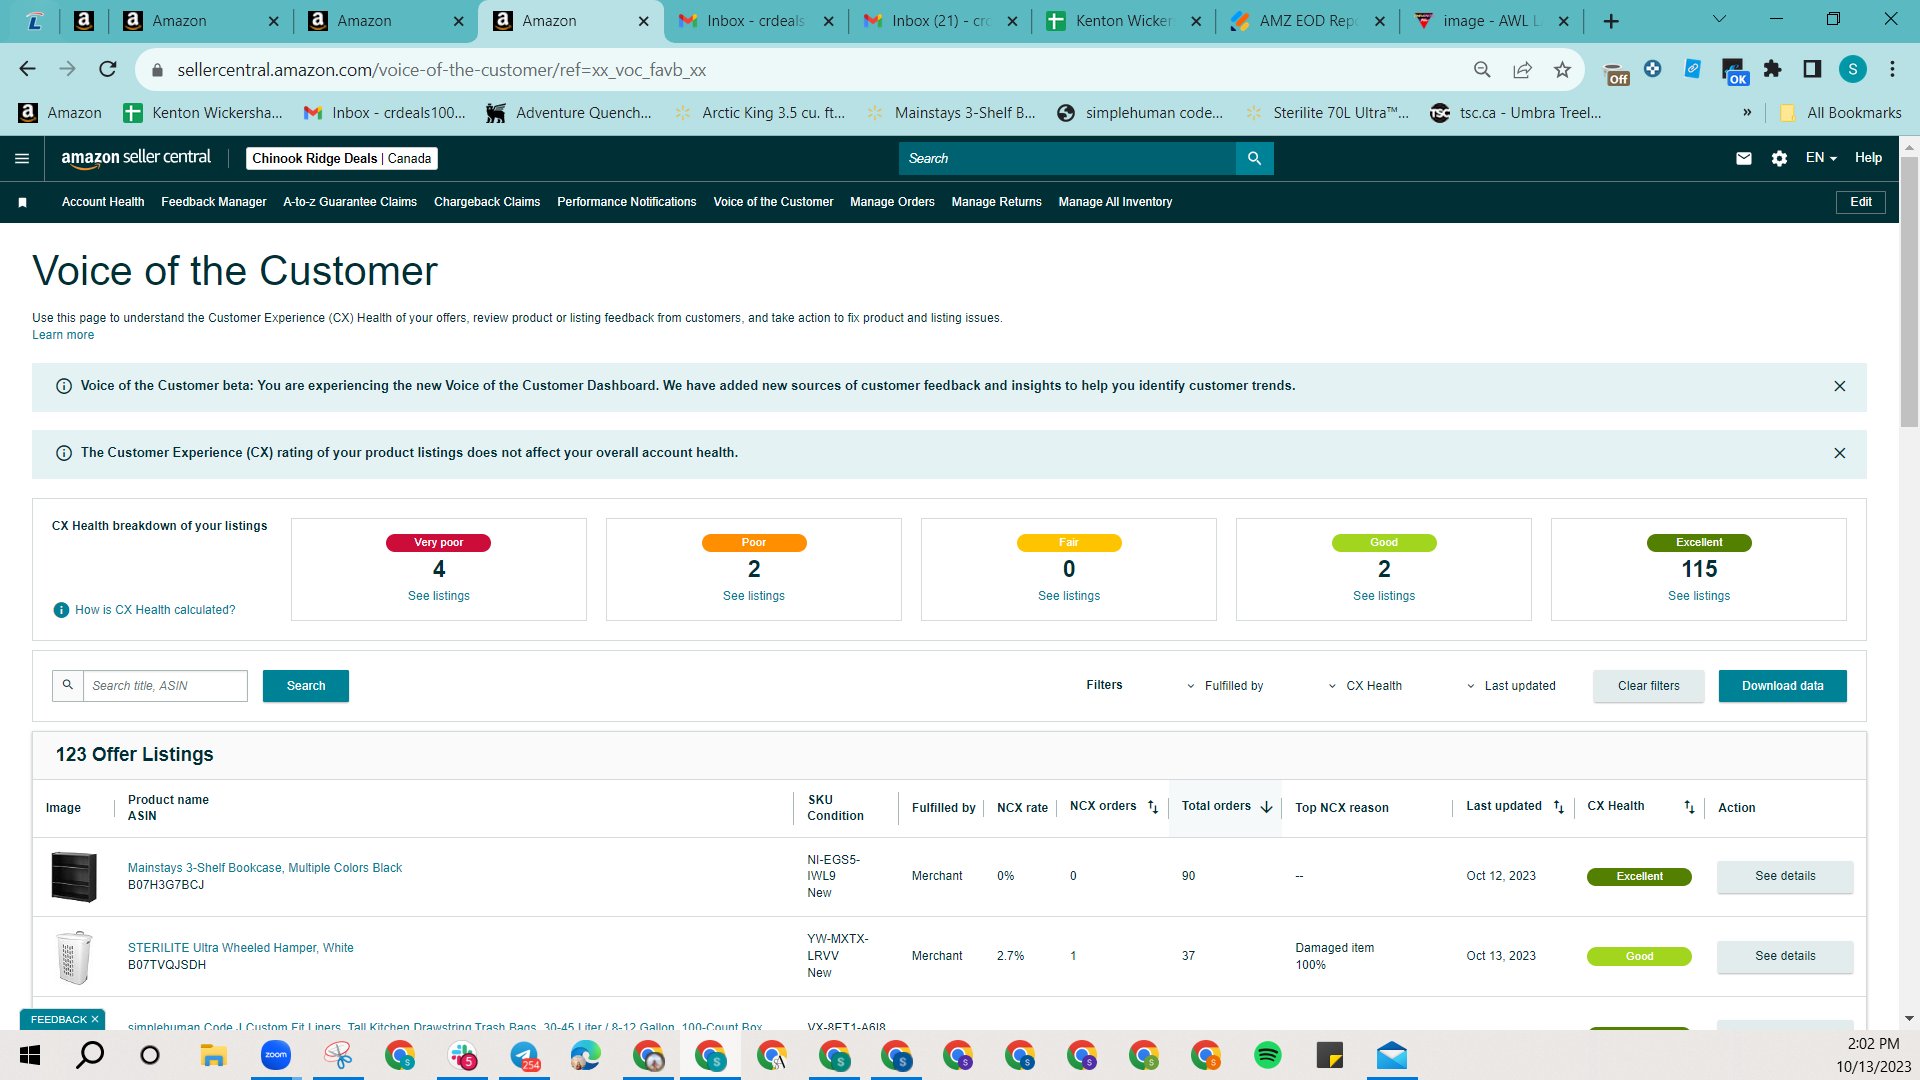The width and height of the screenshot is (1920, 1080).
Task: Close the FEEDBACK tab widget
Action: 95,1019
